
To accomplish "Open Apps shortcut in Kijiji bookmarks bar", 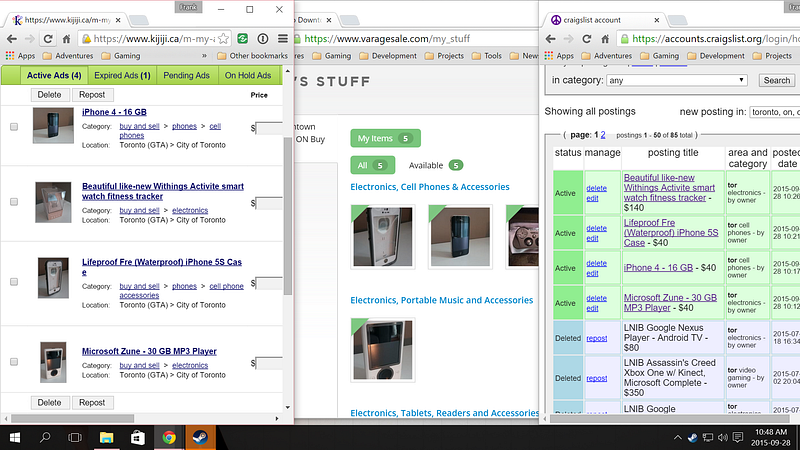I will click(20, 56).
